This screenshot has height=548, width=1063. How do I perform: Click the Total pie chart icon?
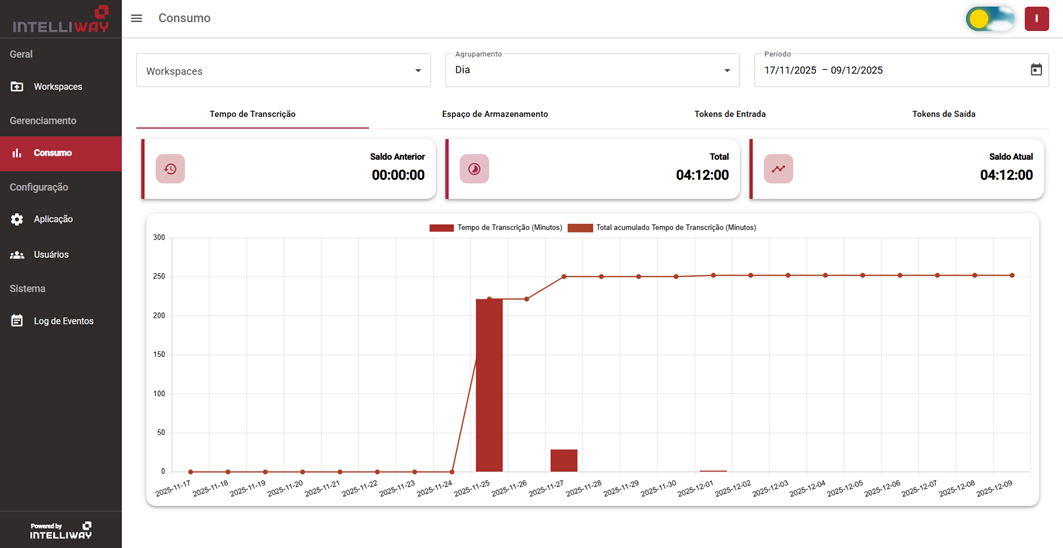click(474, 169)
